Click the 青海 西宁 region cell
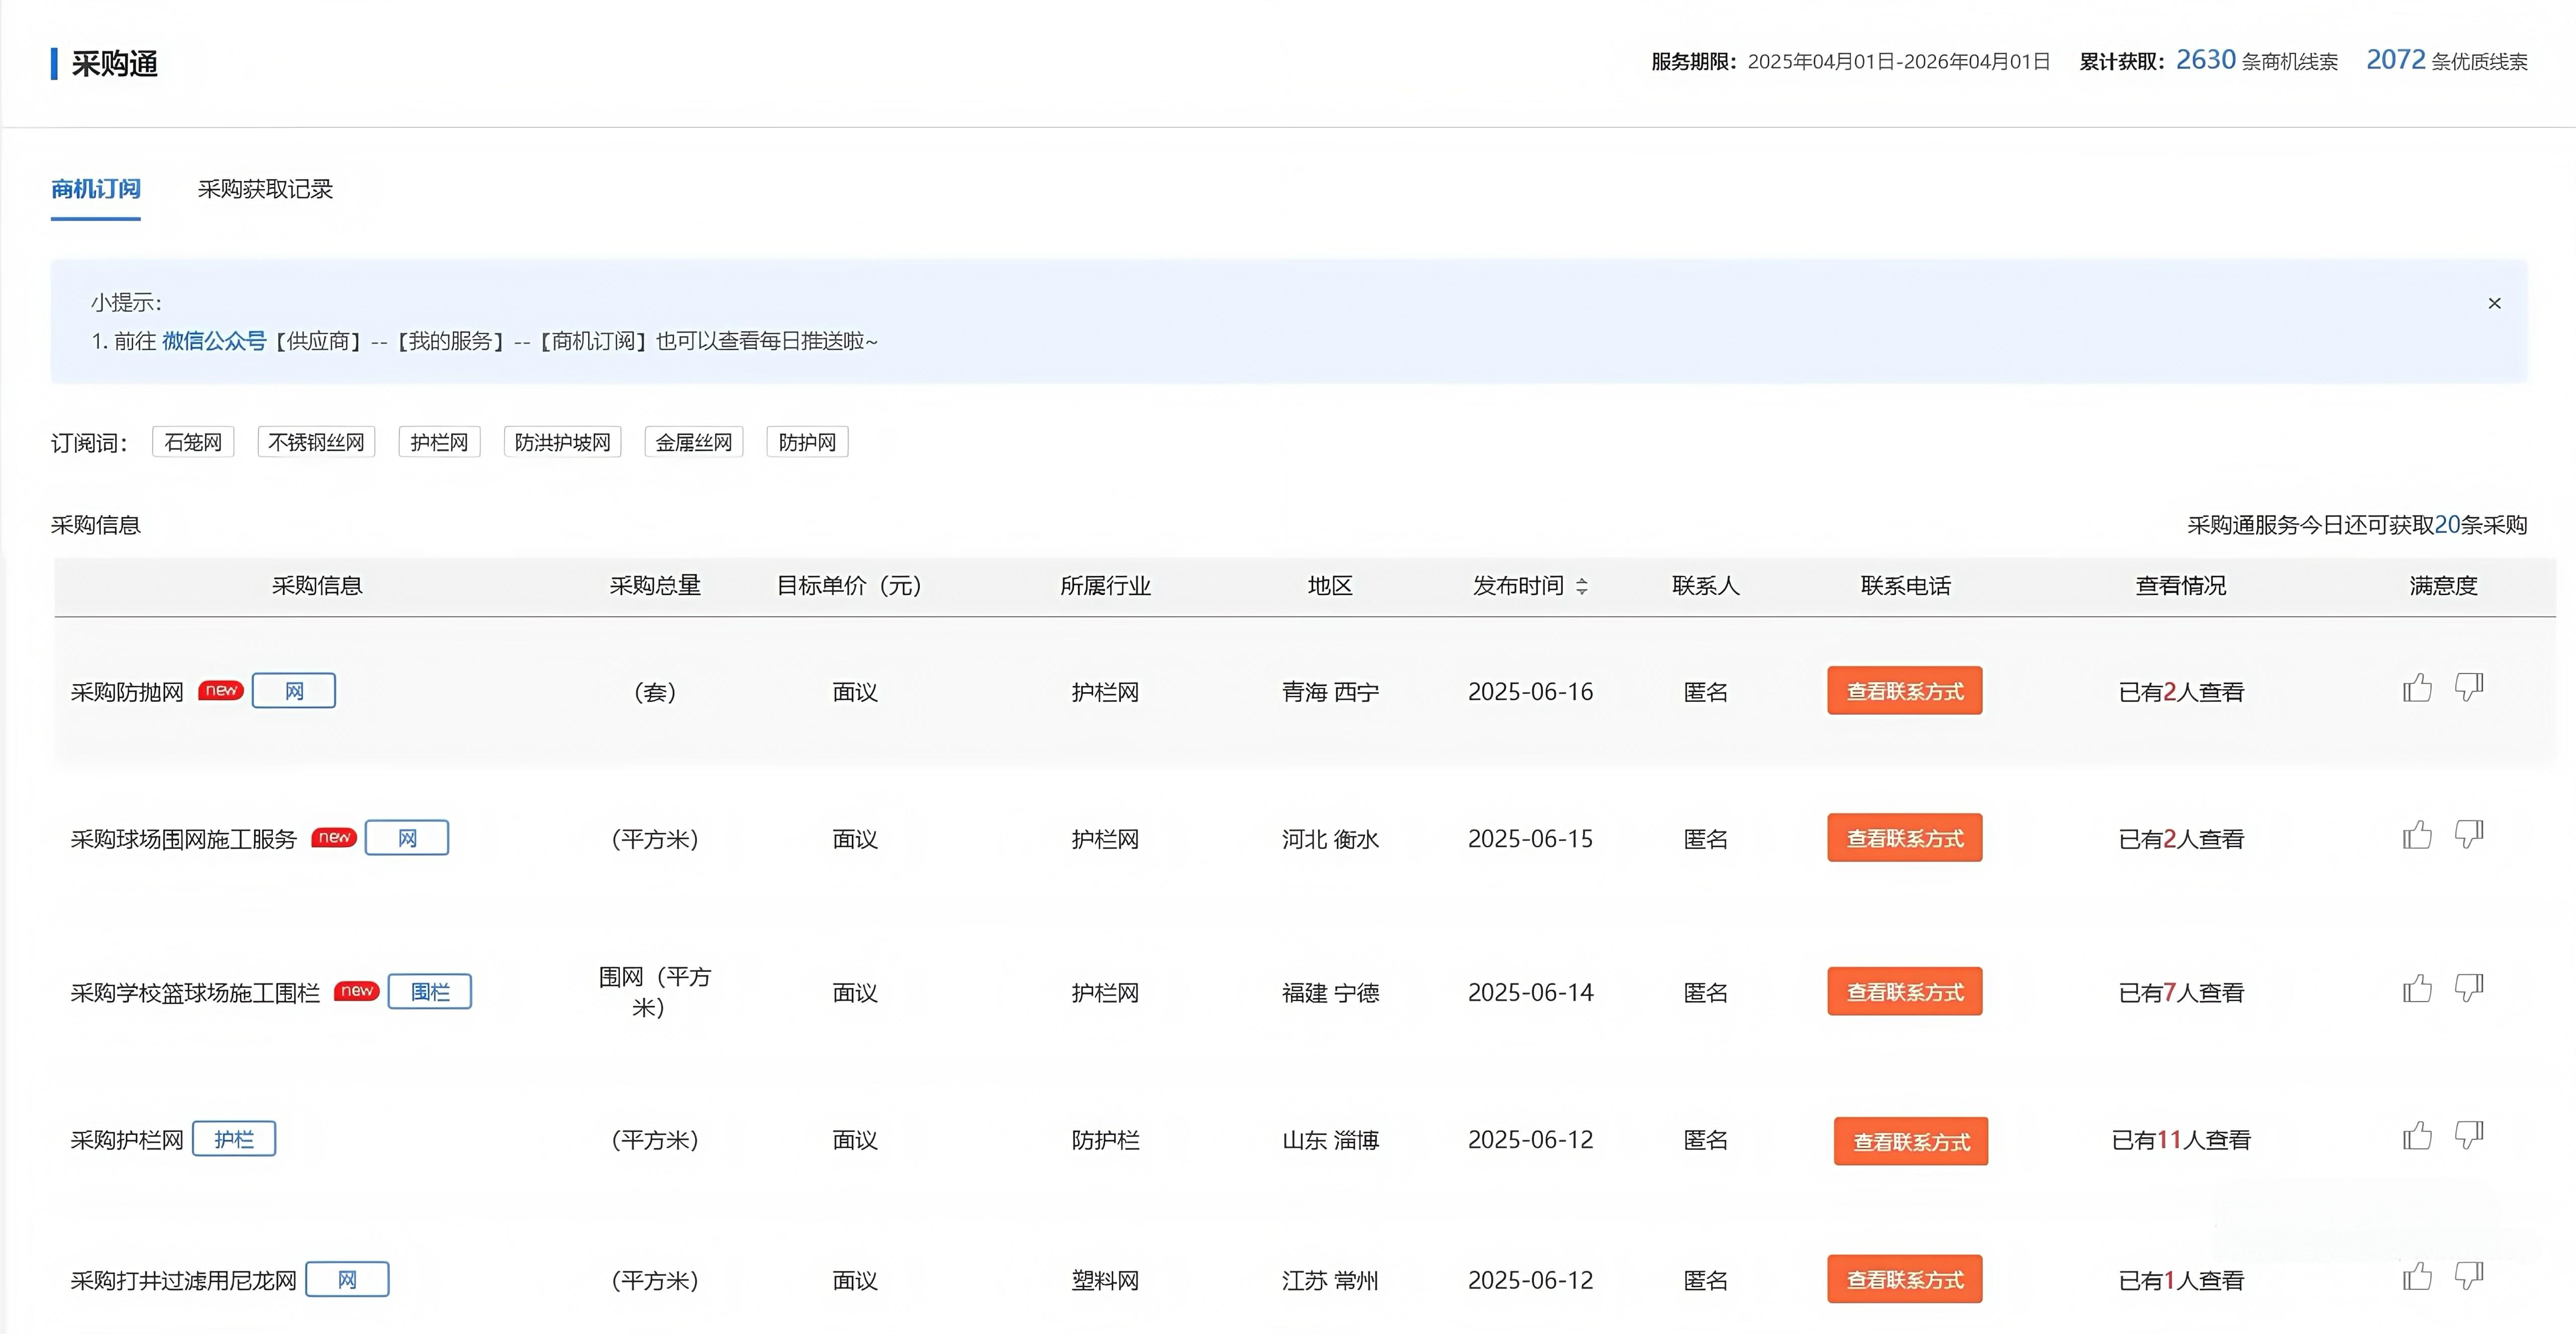Viewport: 2576px width, 1334px height. click(1330, 692)
